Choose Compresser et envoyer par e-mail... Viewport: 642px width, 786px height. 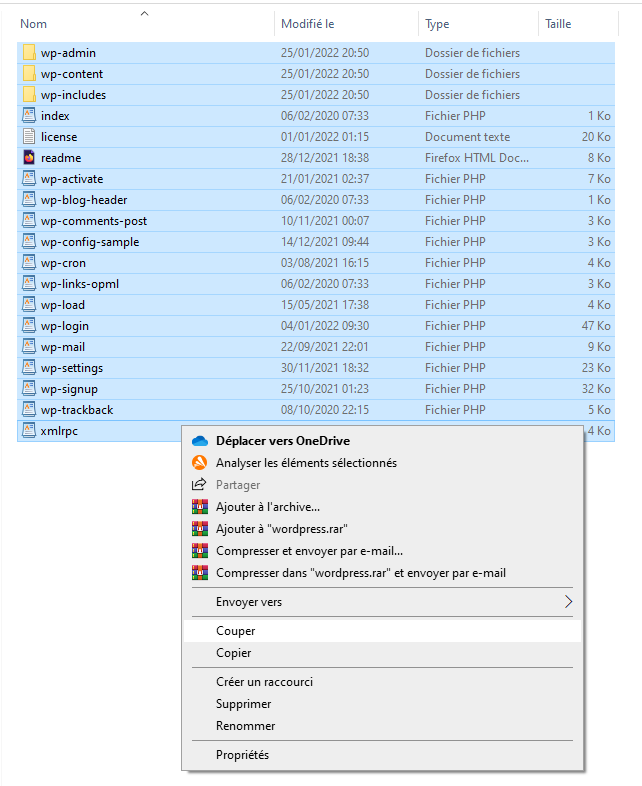tap(382, 551)
